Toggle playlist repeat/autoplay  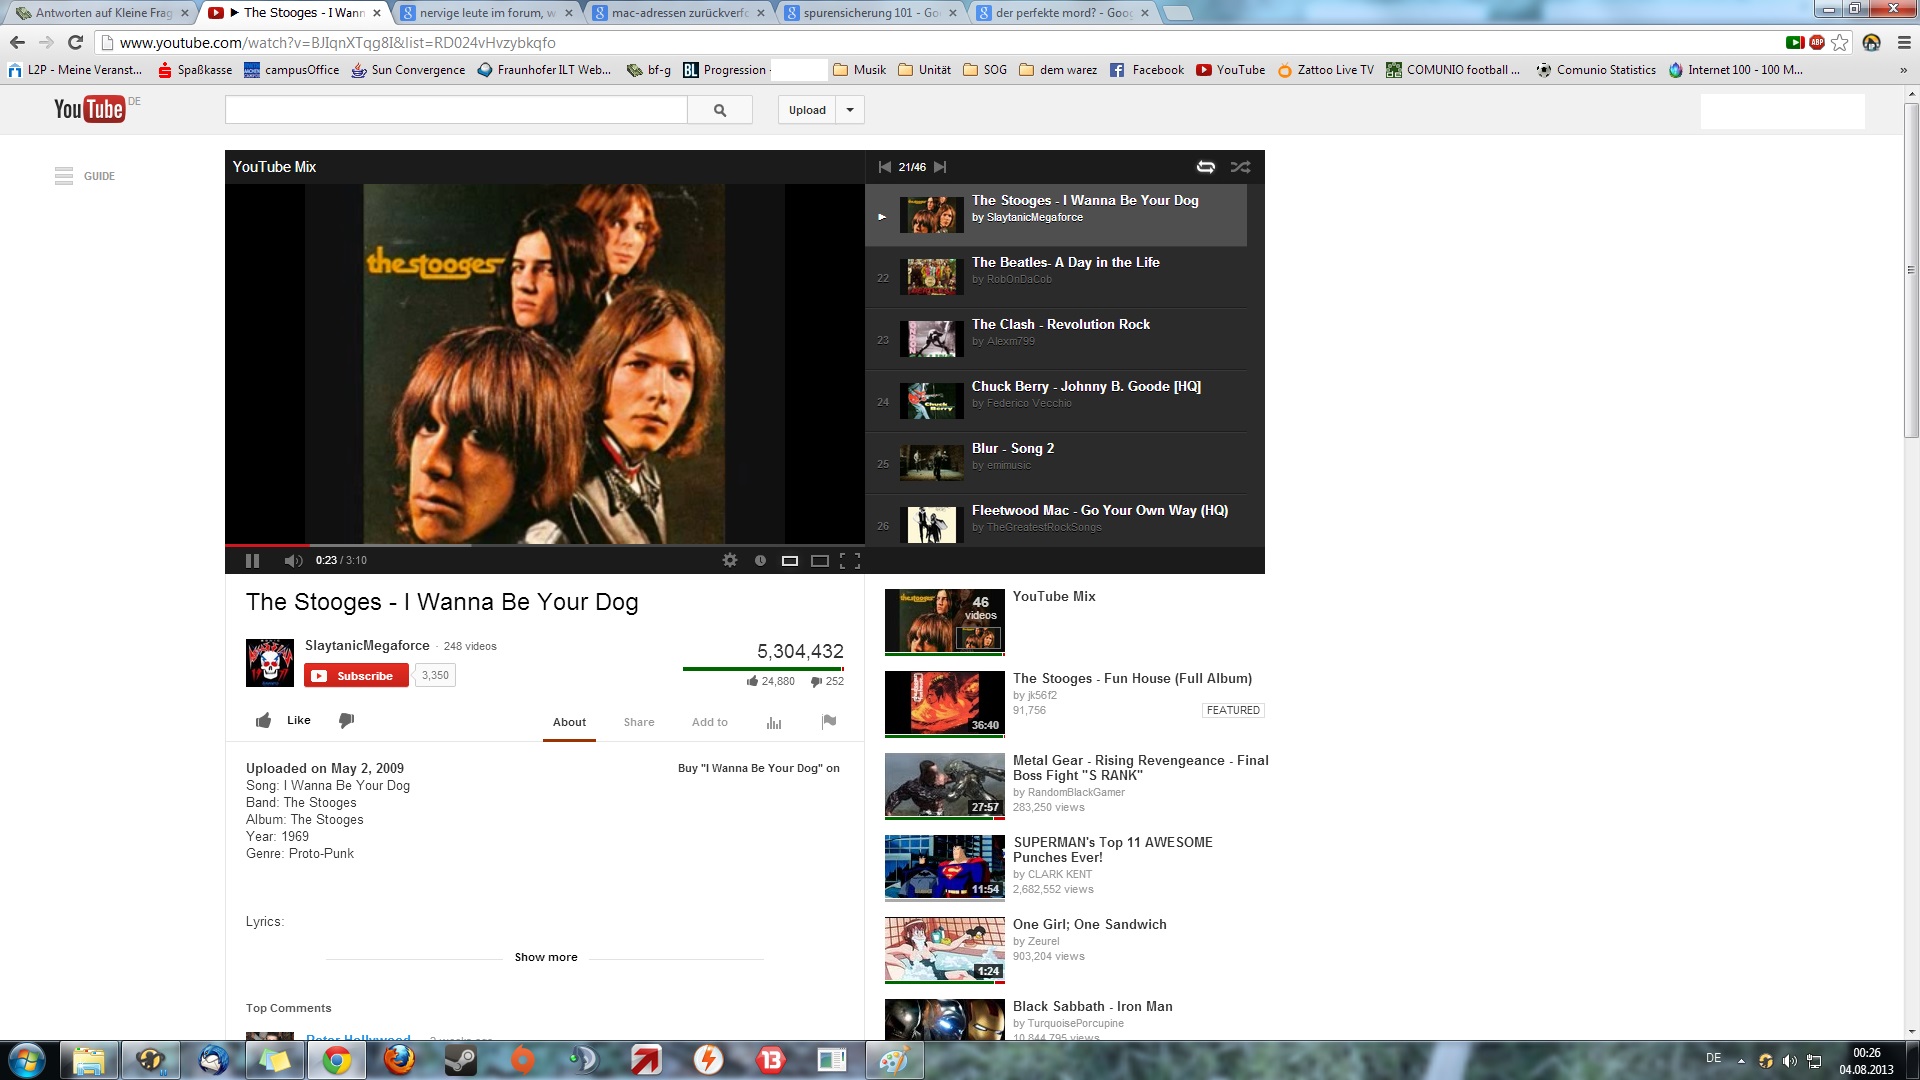tap(1206, 167)
